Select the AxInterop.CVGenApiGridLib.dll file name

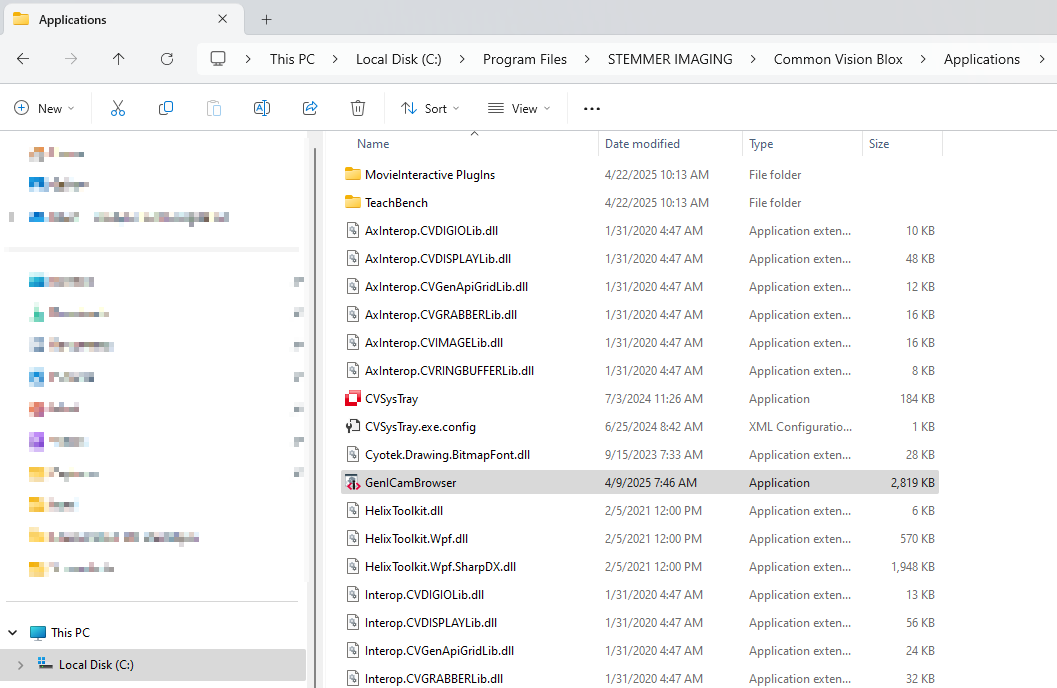tap(446, 286)
